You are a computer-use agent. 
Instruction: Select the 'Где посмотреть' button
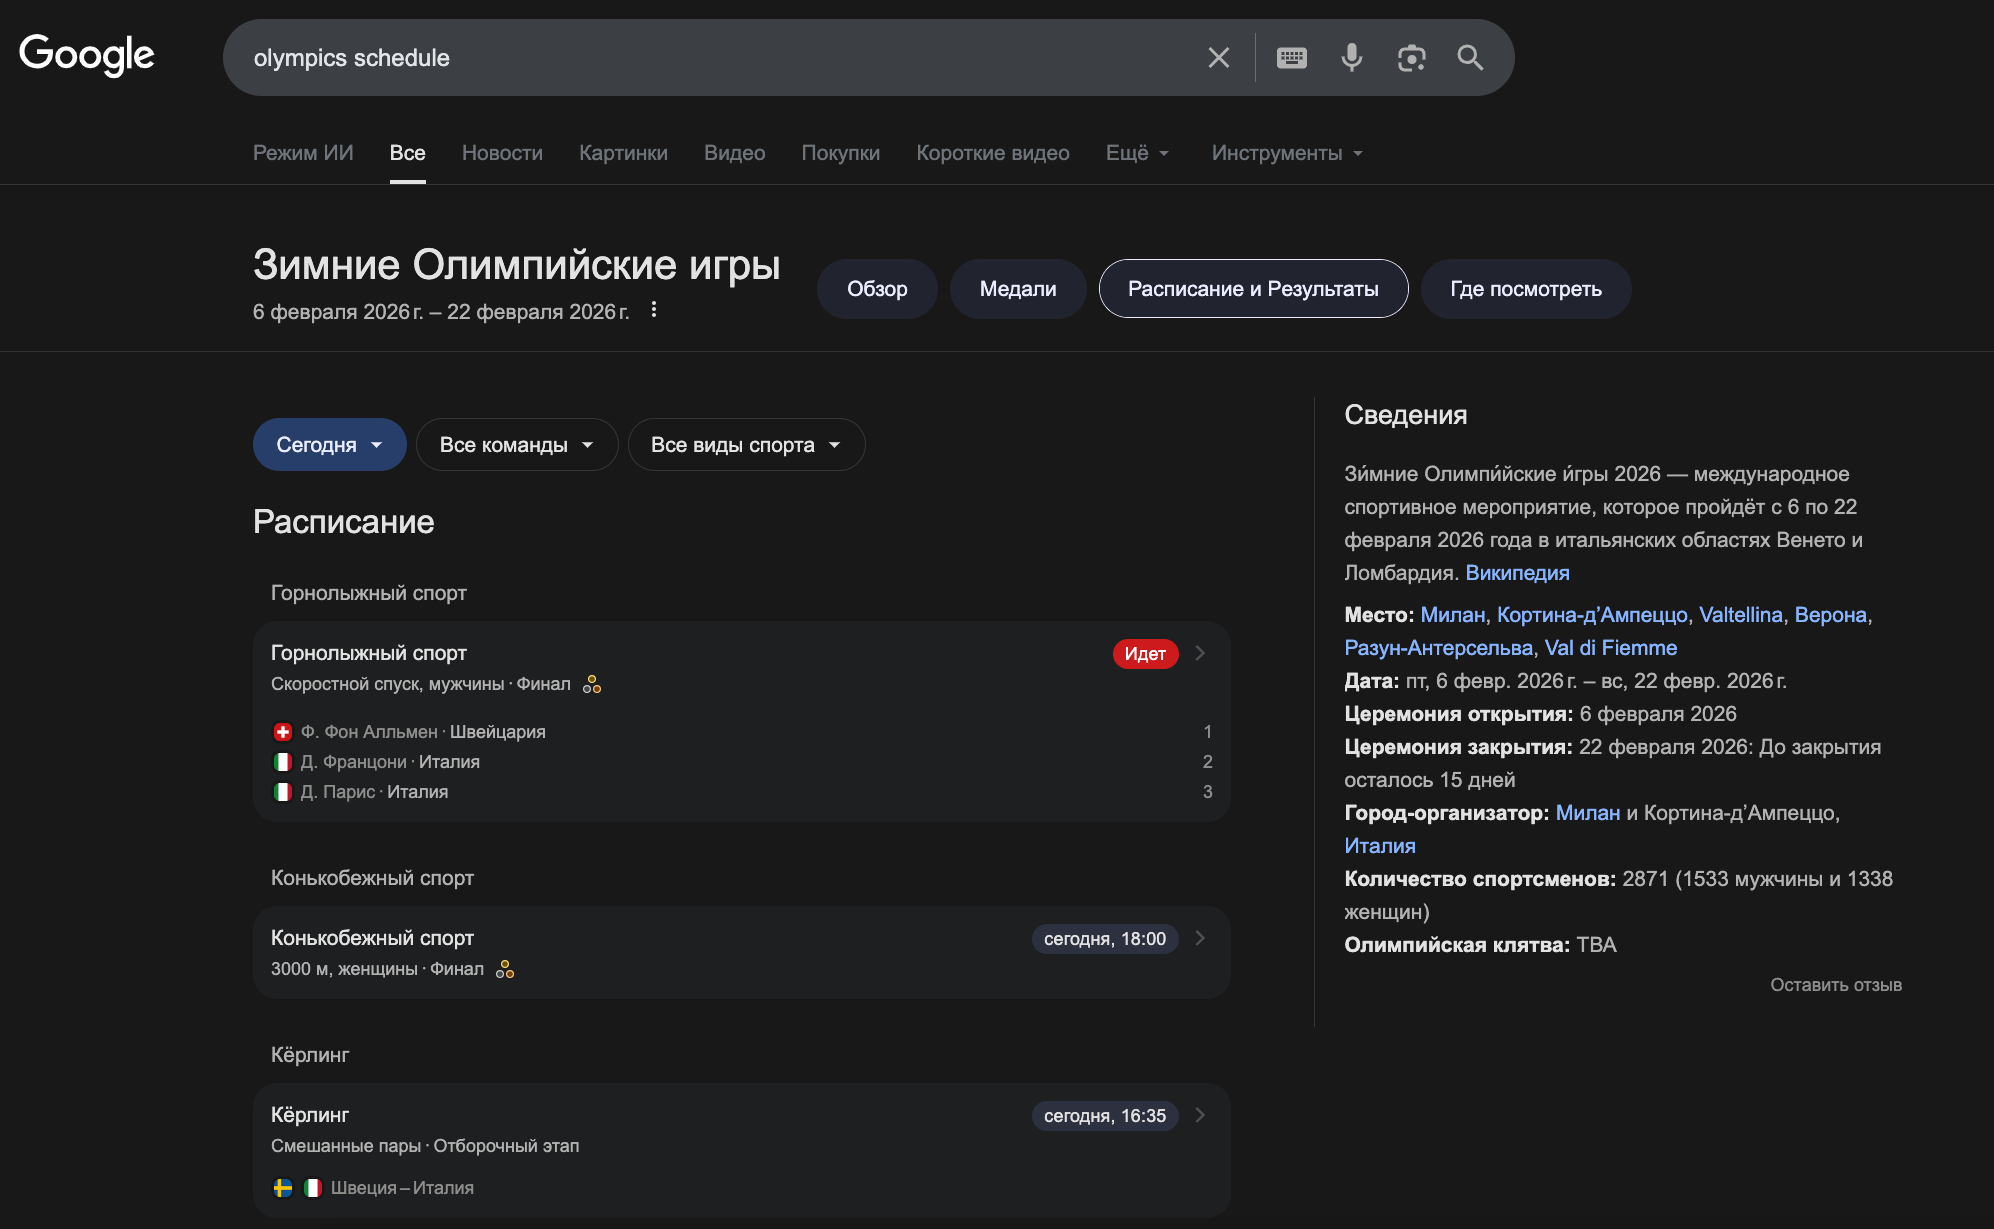[x=1525, y=289]
